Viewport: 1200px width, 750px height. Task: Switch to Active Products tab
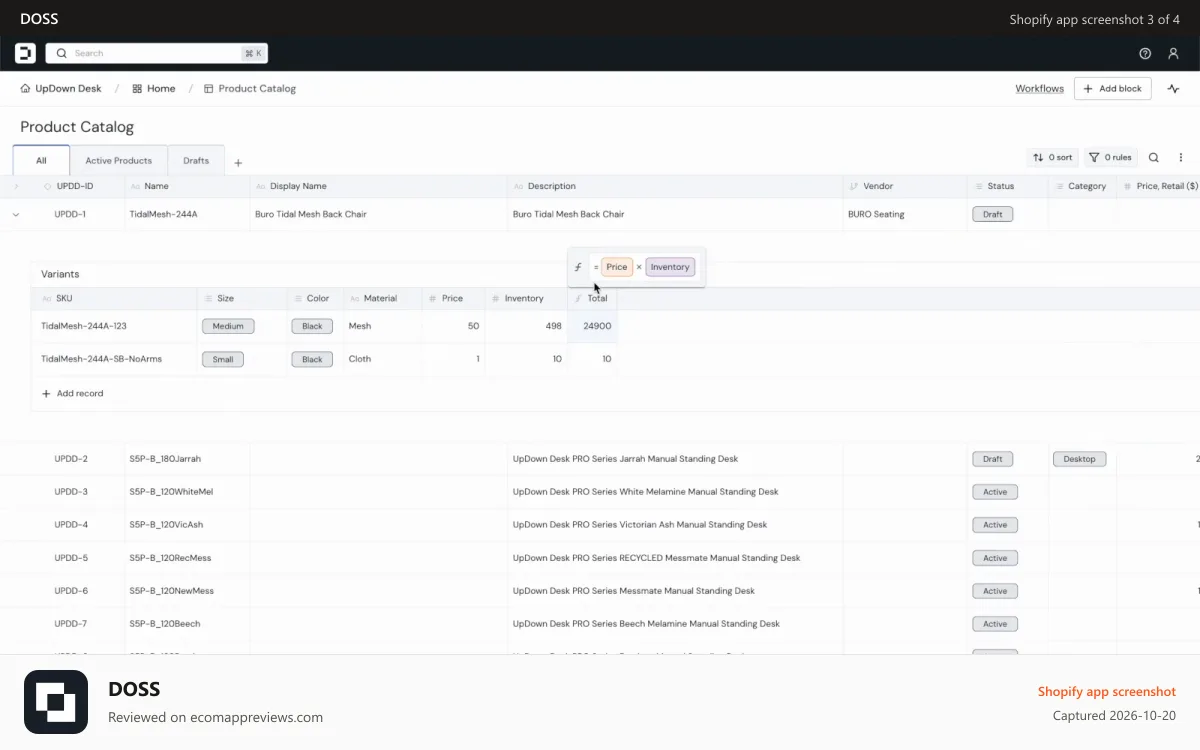(x=118, y=160)
